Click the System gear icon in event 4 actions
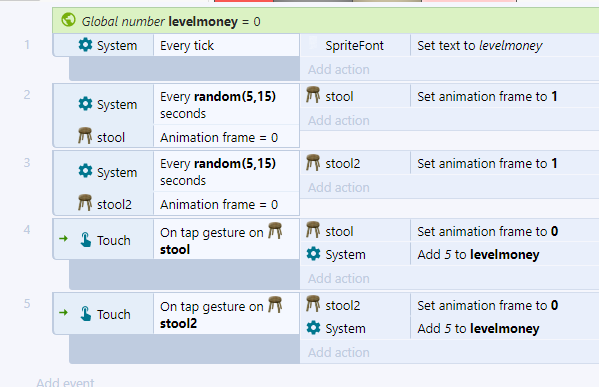Screen dimensions: 599x387 point(313,254)
